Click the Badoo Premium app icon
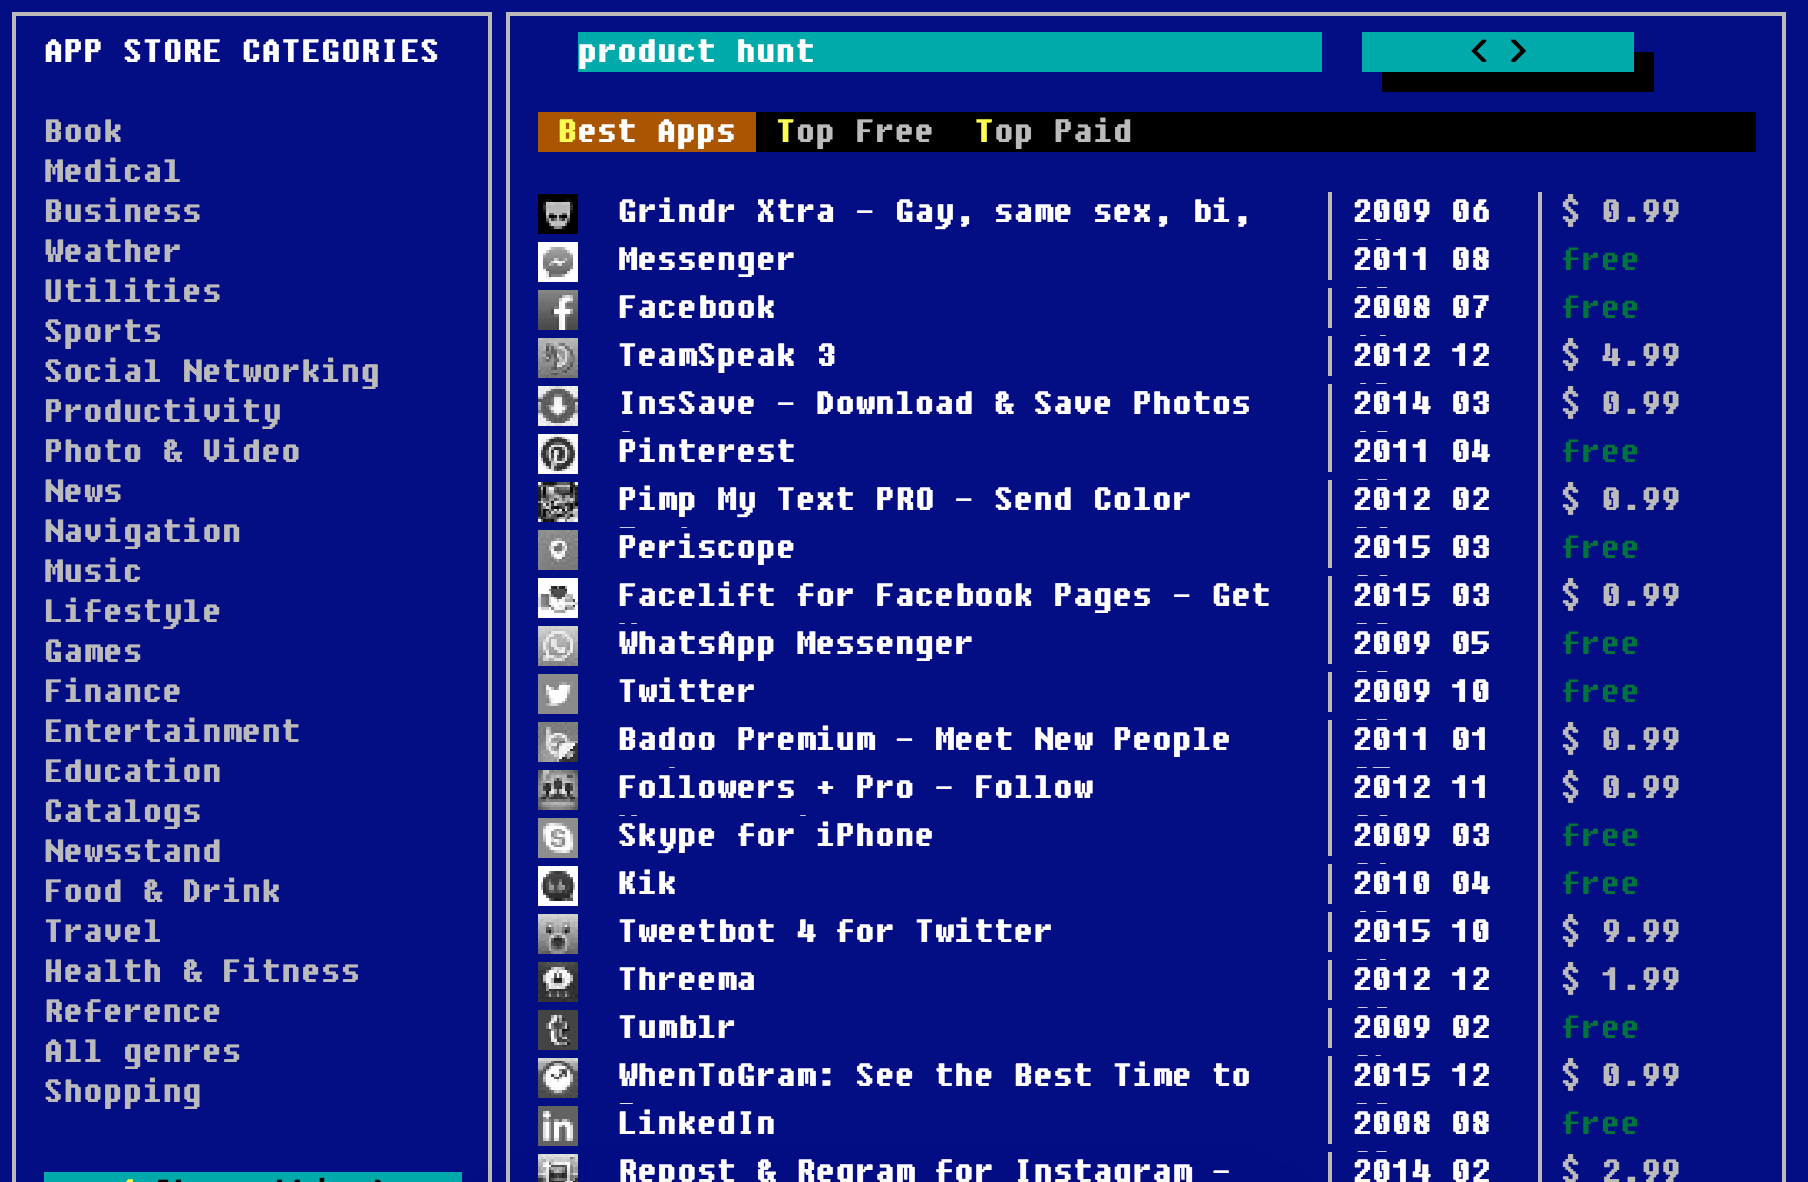The height and width of the screenshot is (1182, 1808). [x=558, y=741]
